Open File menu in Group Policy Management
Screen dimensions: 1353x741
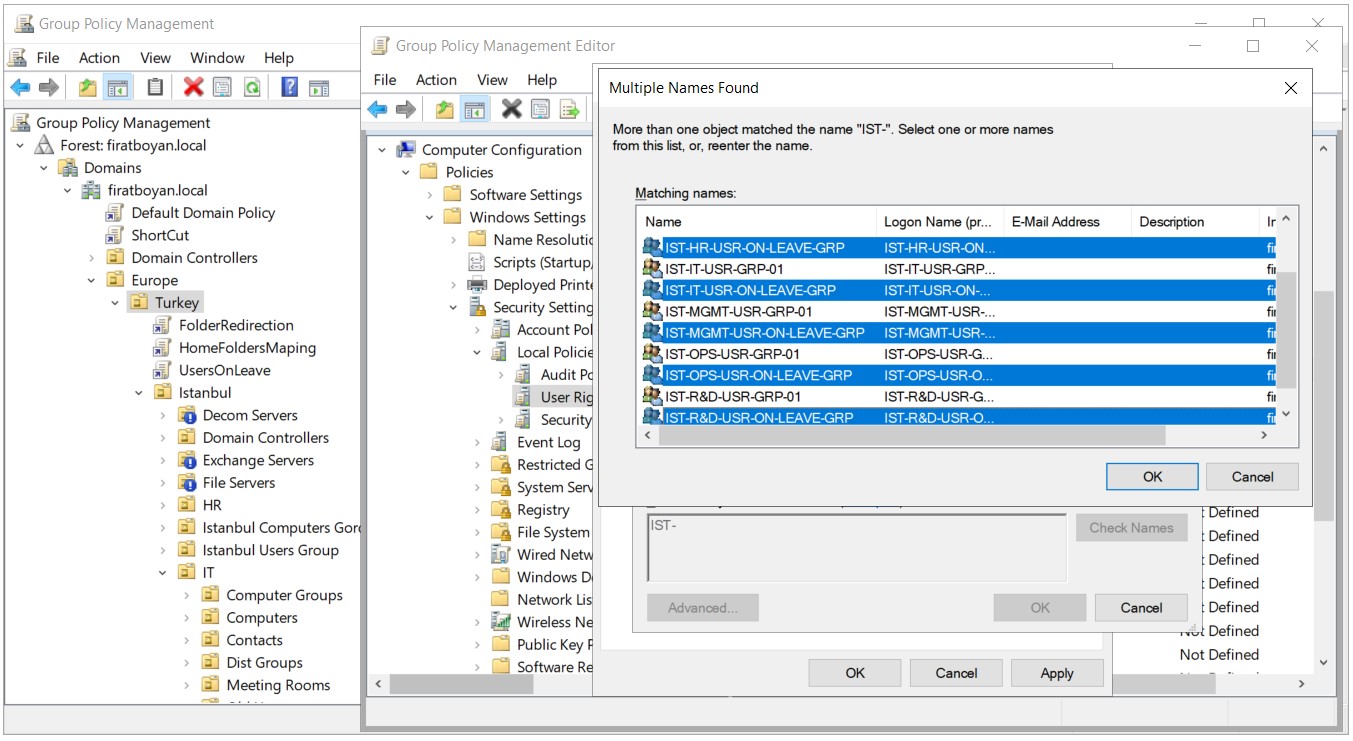coord(48,58)
